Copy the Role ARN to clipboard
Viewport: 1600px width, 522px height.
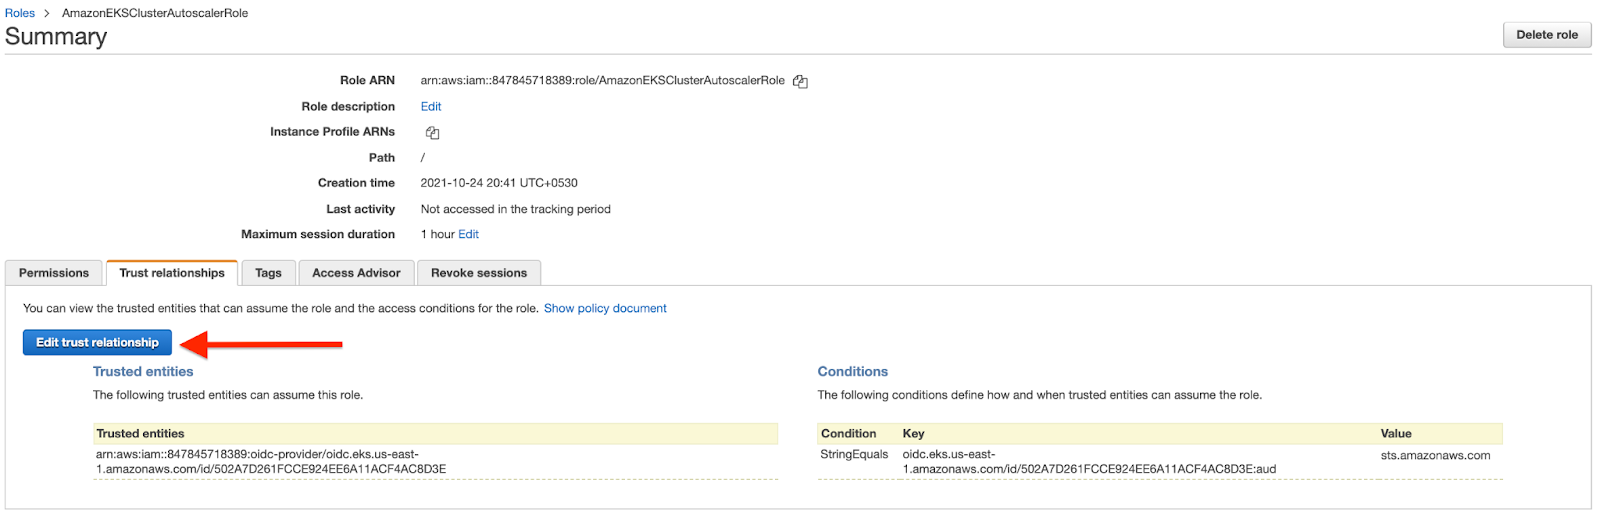pyautogui.click(x=800, y=82)
